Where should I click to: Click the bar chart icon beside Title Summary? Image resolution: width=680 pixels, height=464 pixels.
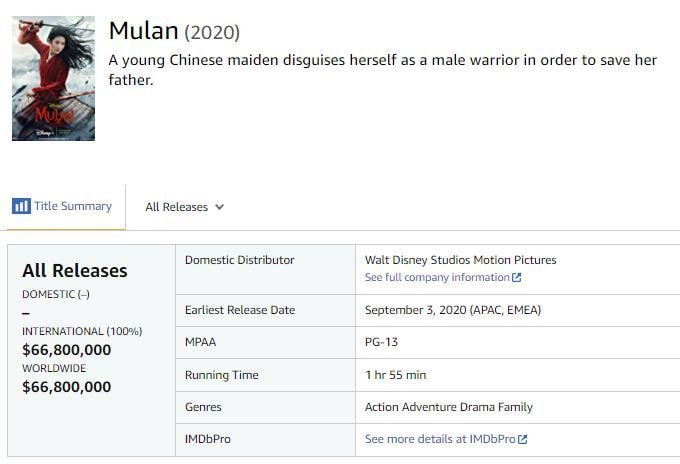click(x=21, y=206)
